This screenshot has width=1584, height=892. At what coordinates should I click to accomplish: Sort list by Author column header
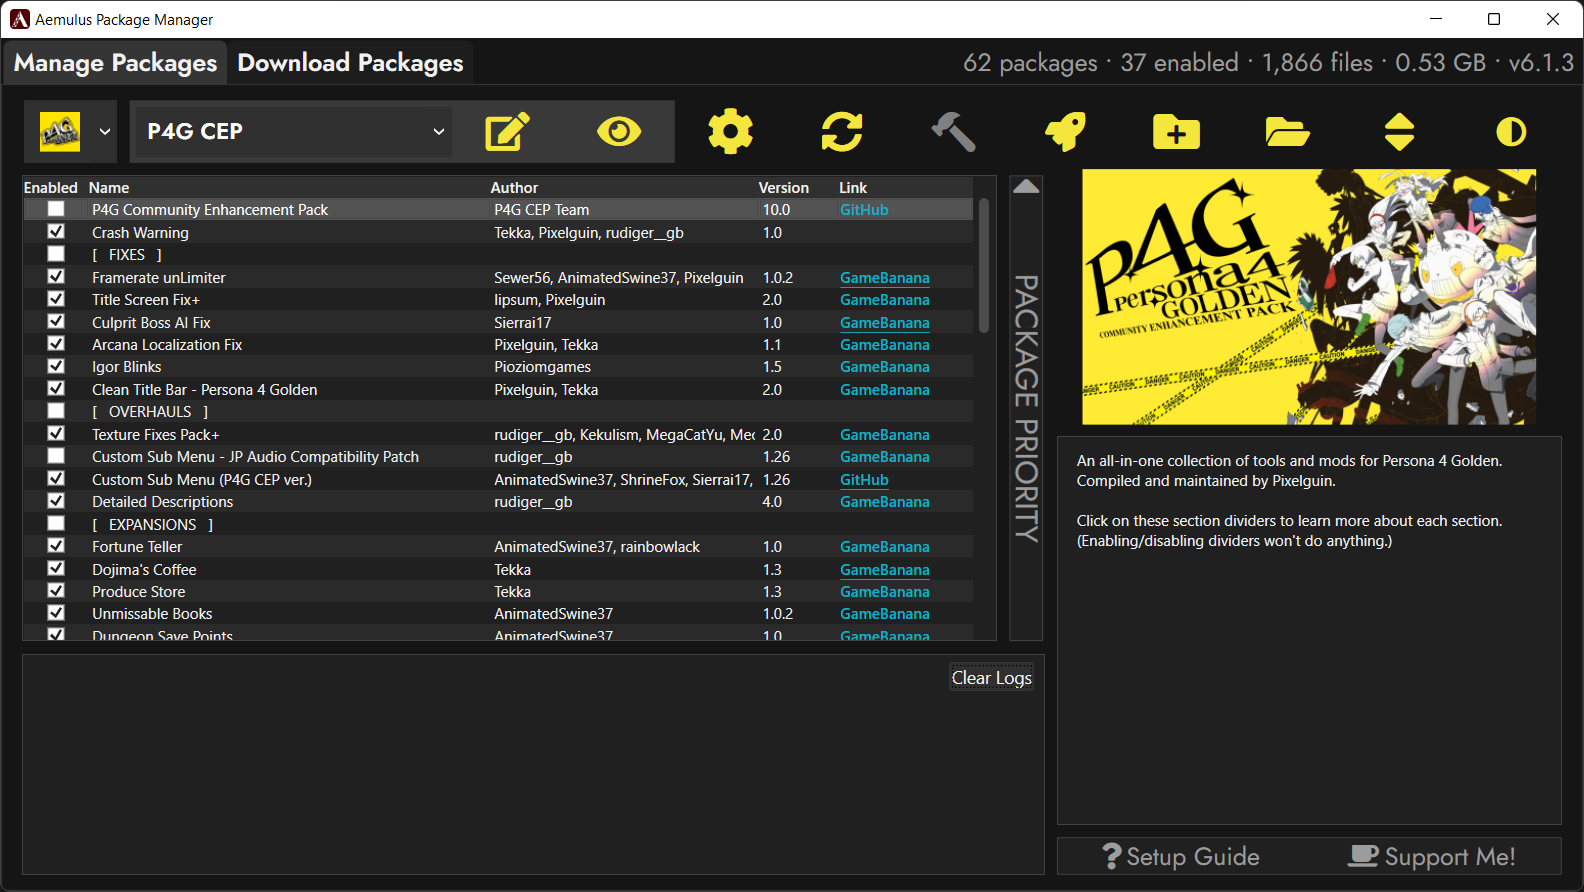coord(514,188)
